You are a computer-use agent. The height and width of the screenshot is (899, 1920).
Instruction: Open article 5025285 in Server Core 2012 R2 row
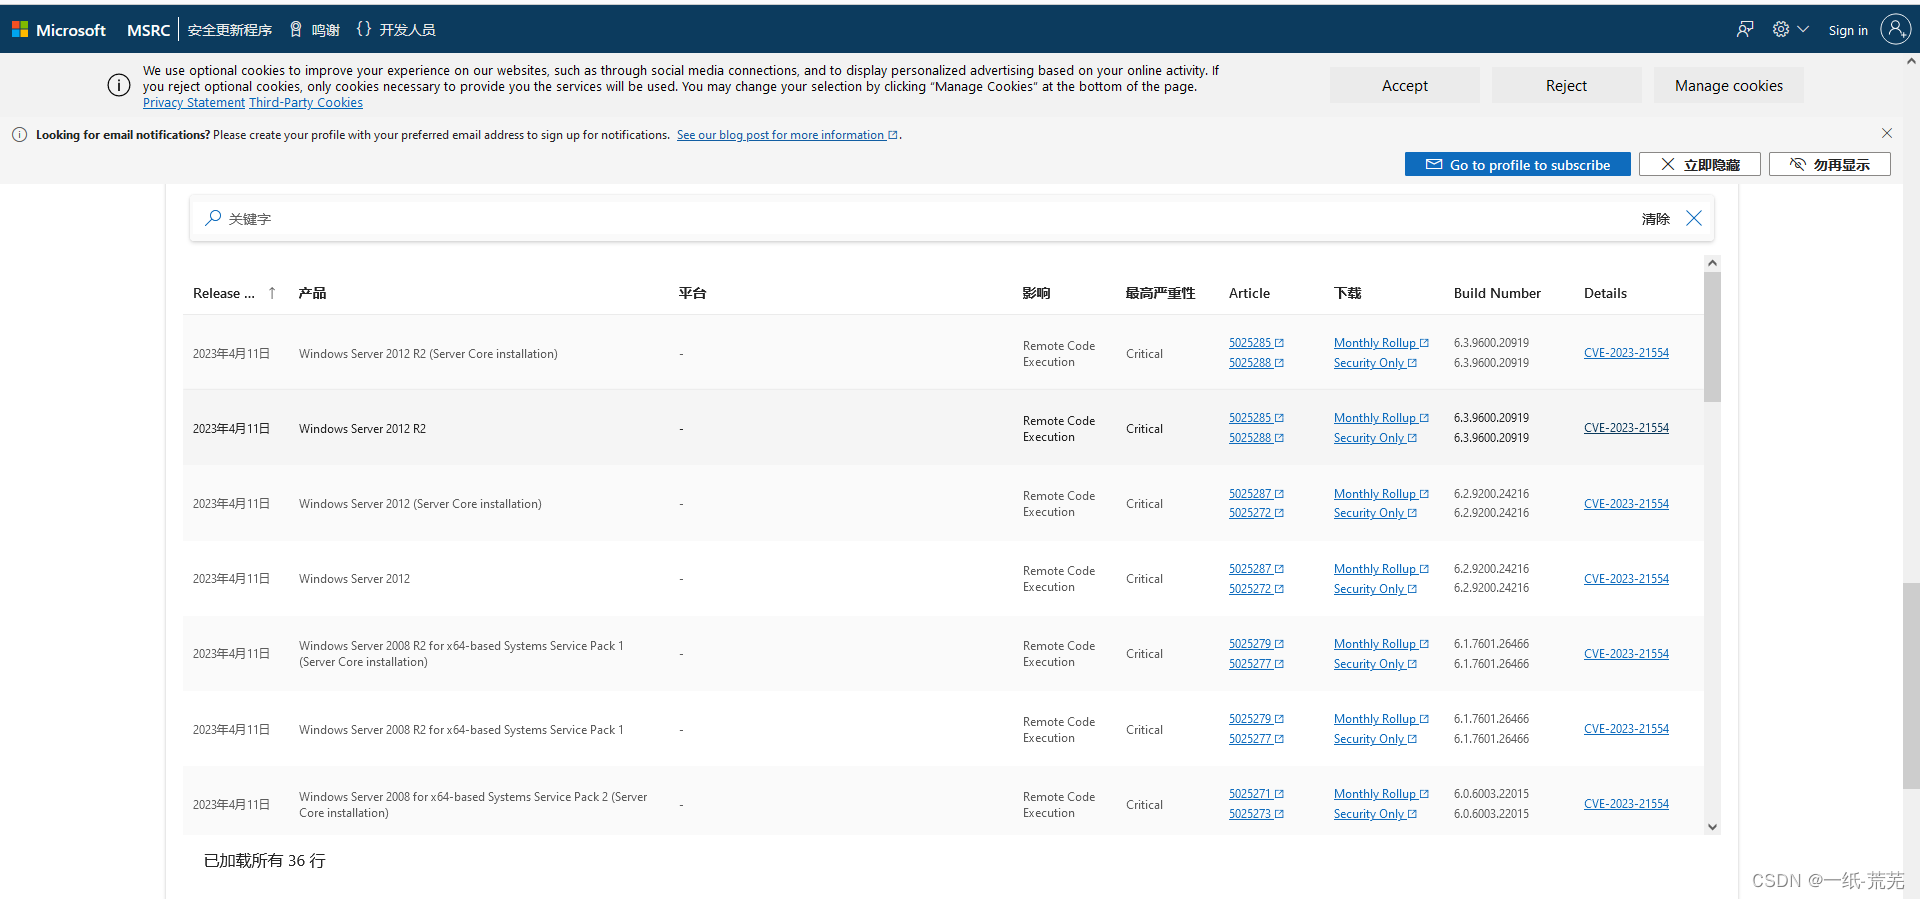tap(1256, 343)
